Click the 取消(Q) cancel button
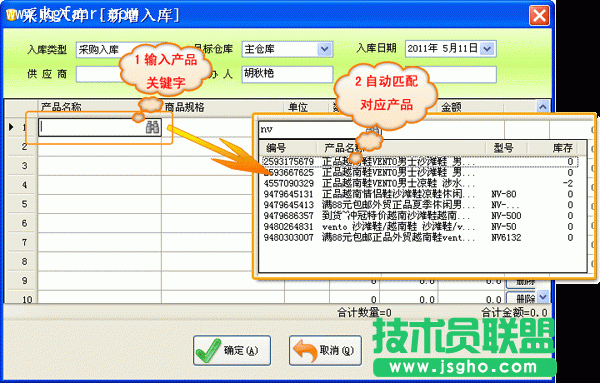Screen dimensions: 600x383 [325, 350]
